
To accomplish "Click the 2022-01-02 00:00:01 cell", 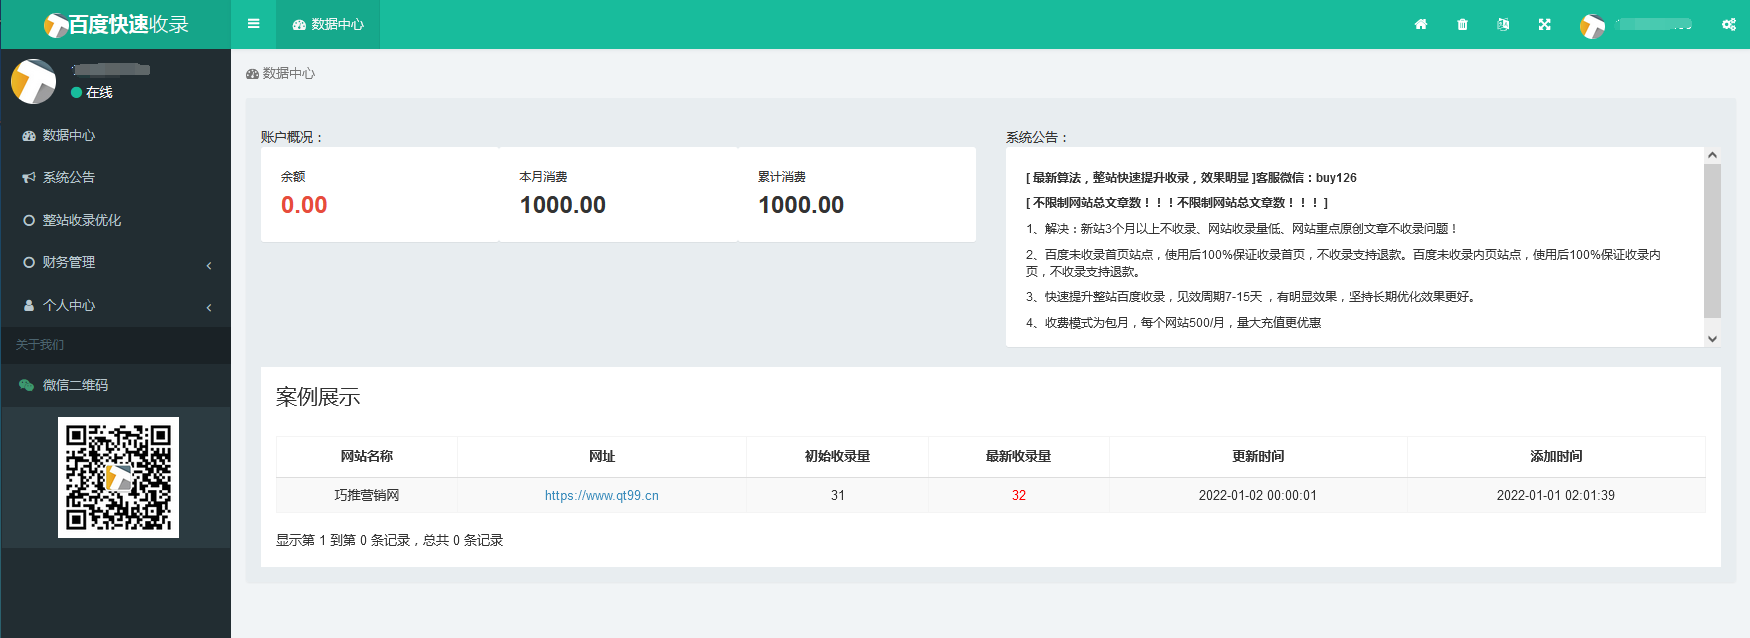I will click(1258, 495).
